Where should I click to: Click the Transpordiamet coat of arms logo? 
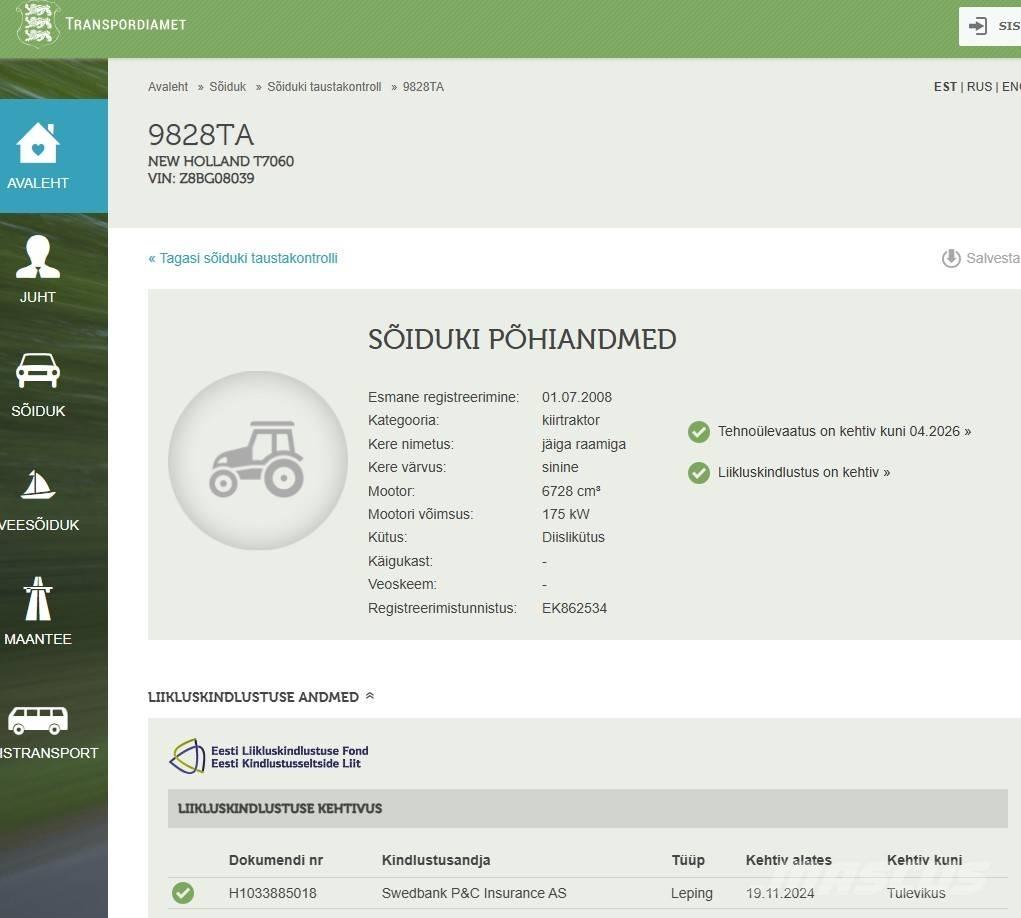coord(38,23)
